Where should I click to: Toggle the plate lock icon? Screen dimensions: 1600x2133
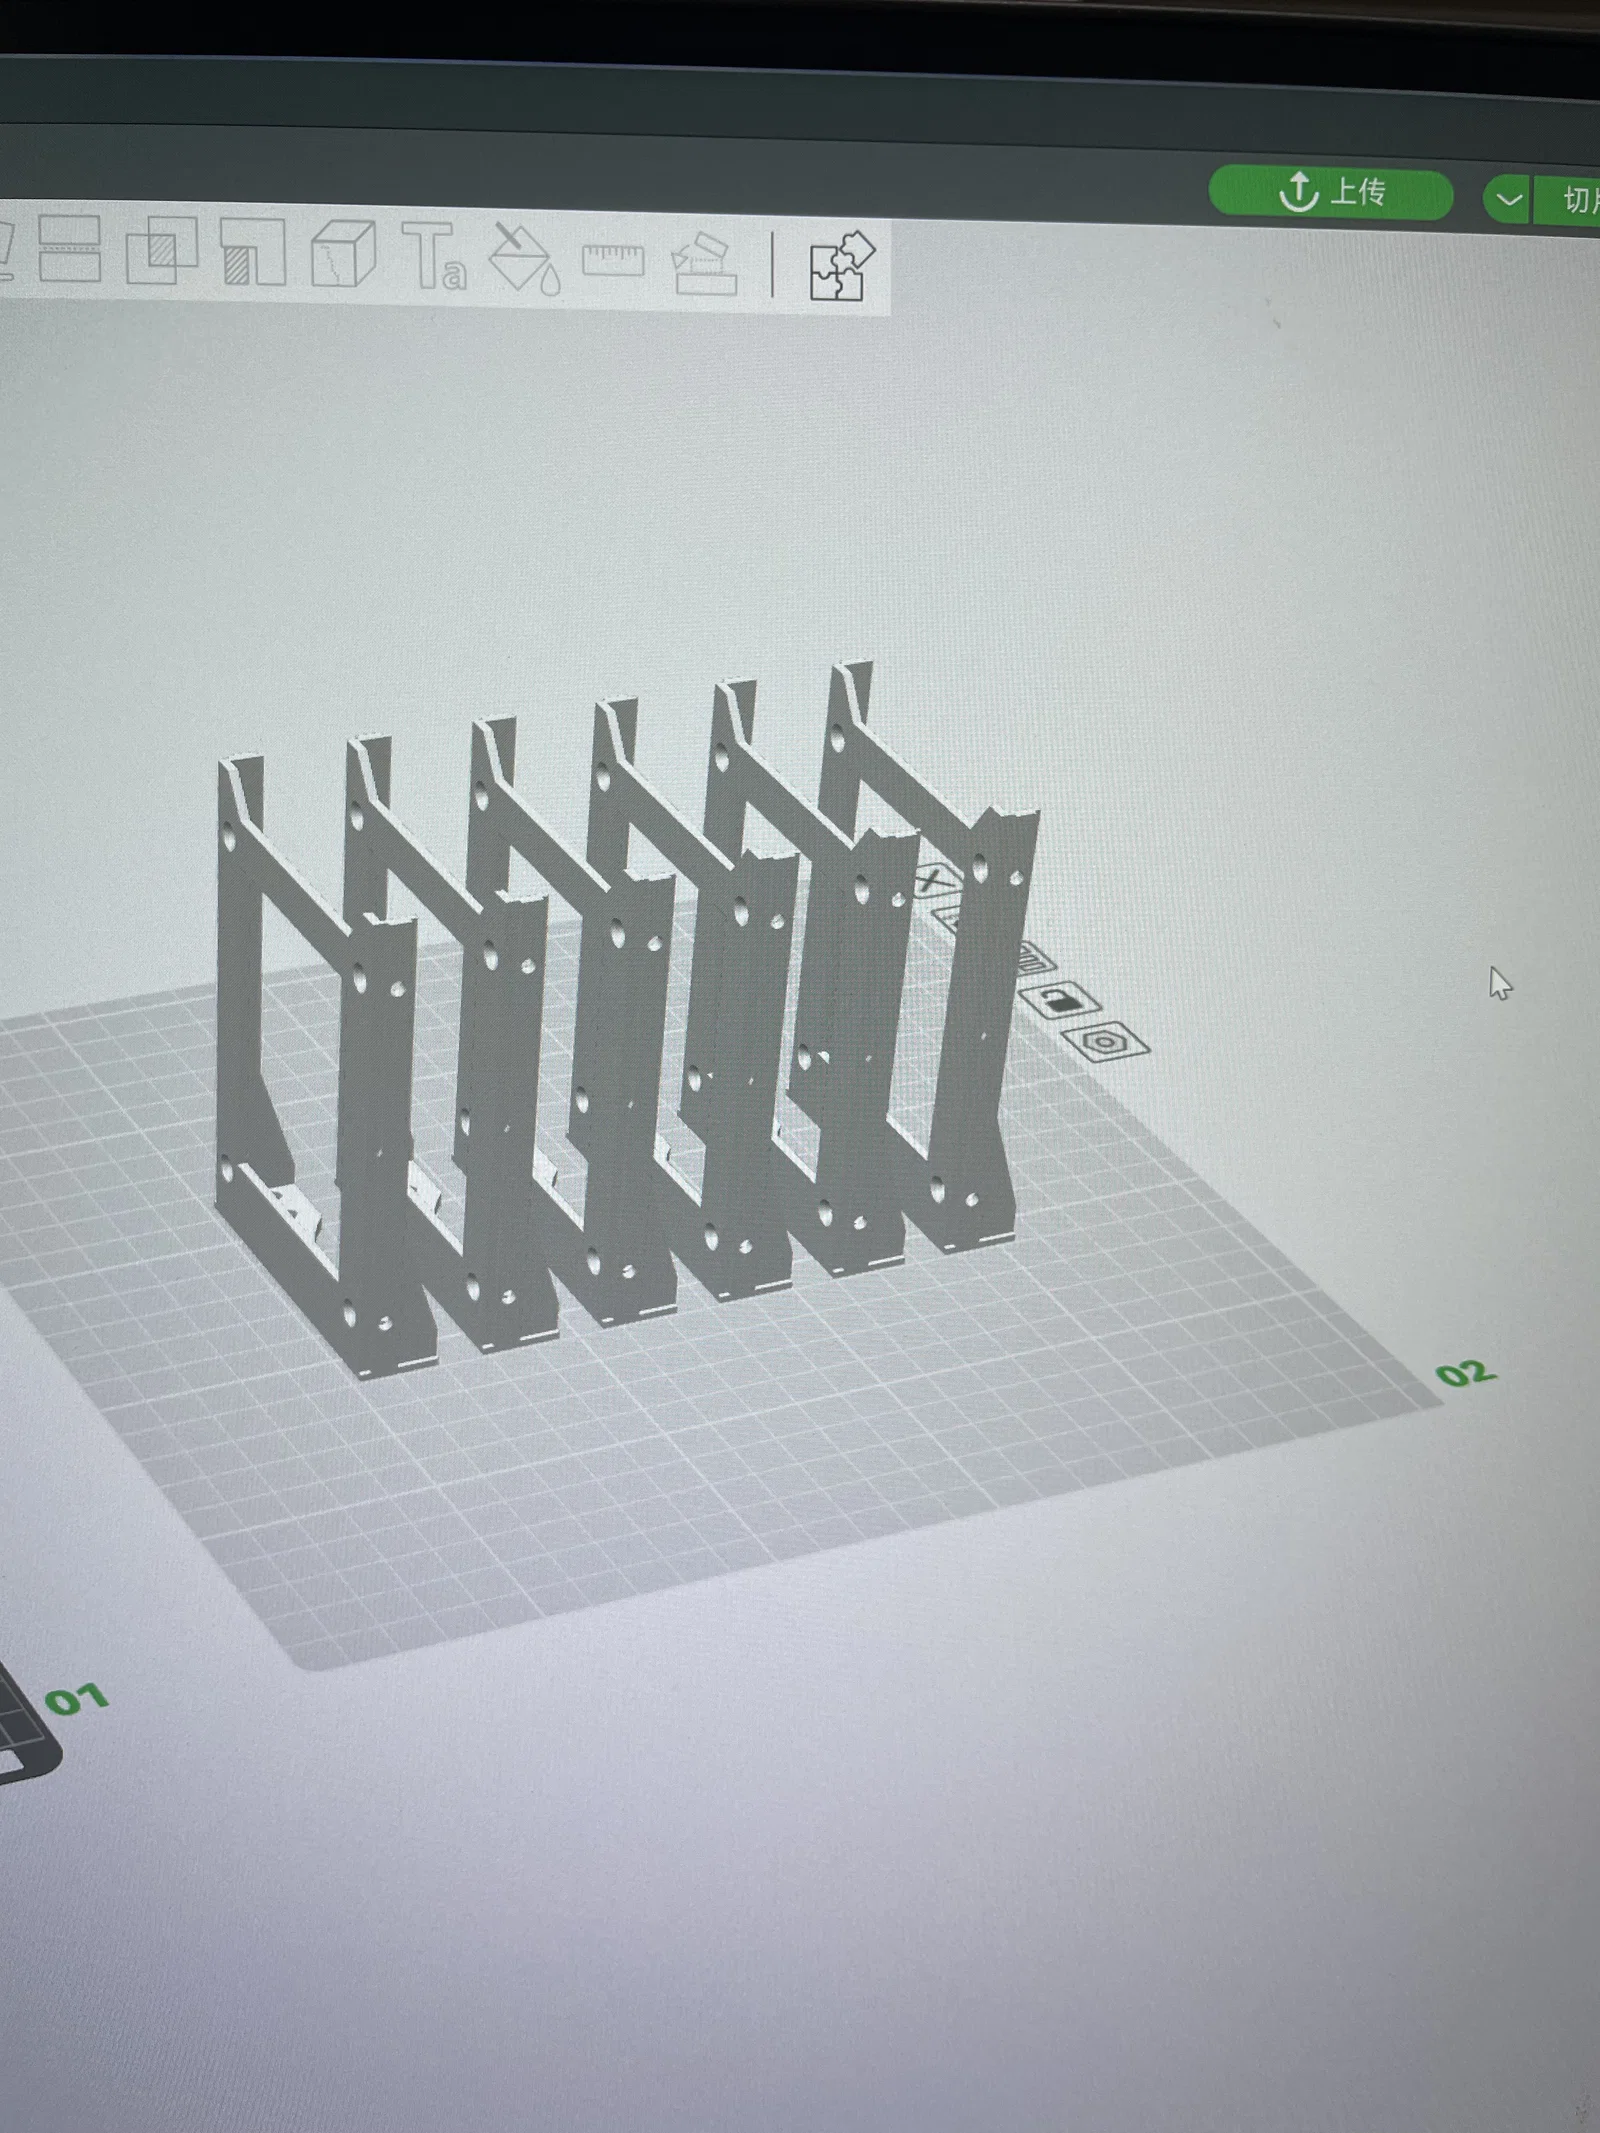(x=1060, y=999)
